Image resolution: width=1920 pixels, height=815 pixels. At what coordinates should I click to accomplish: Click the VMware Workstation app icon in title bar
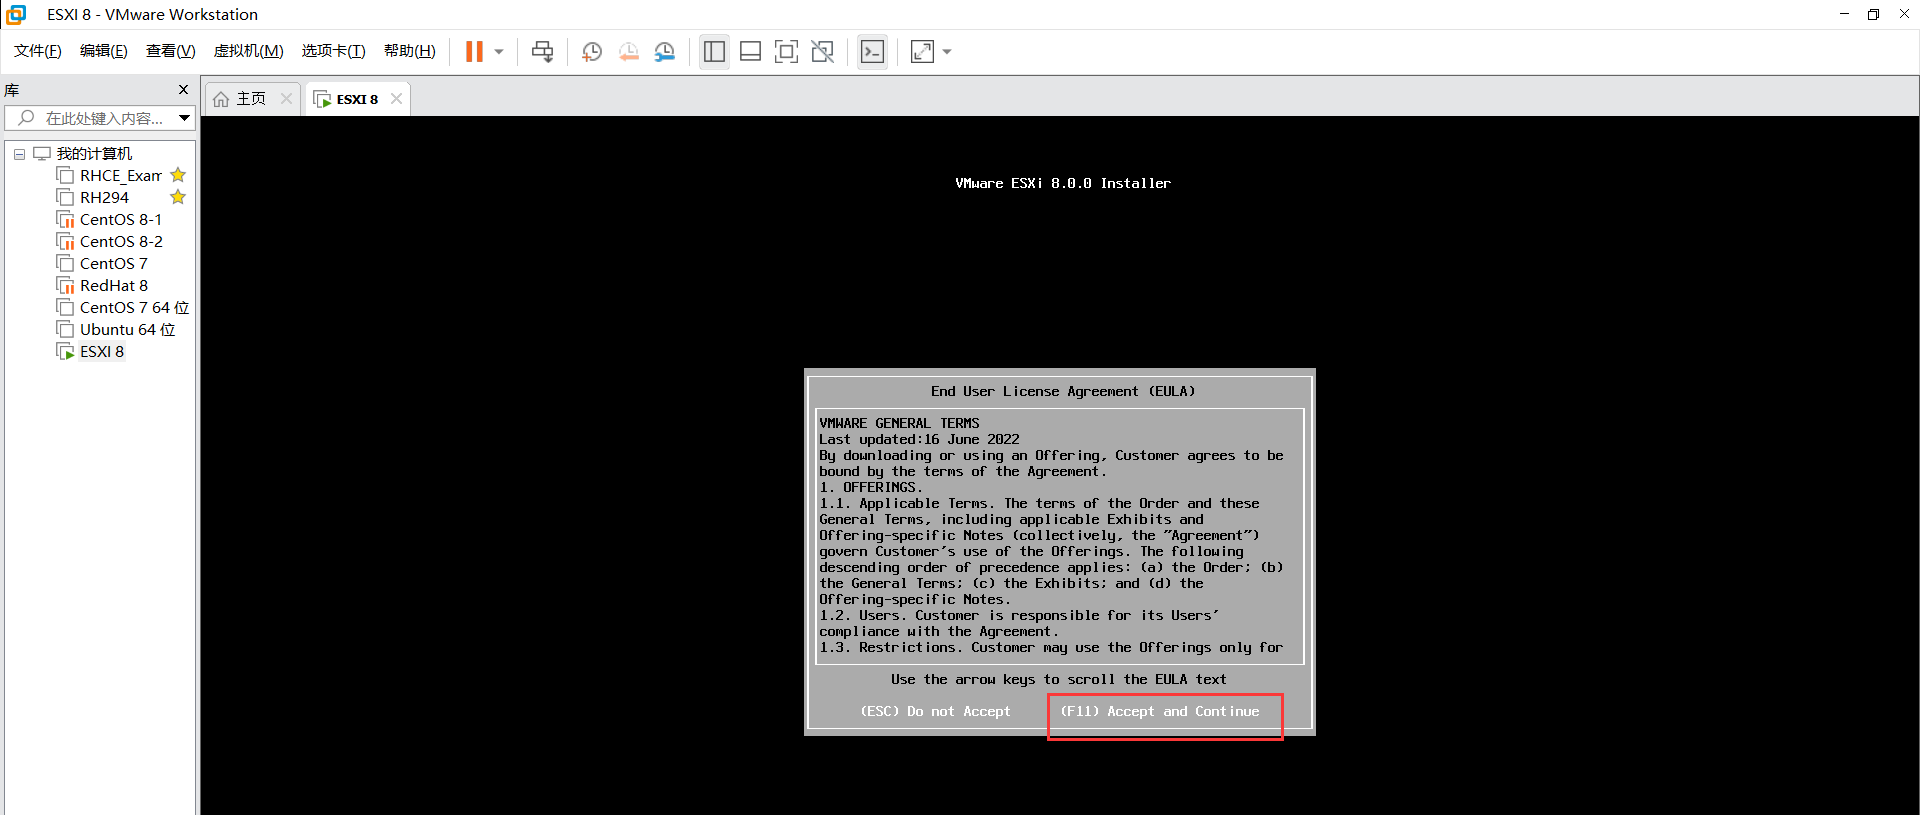click(16, 14)
